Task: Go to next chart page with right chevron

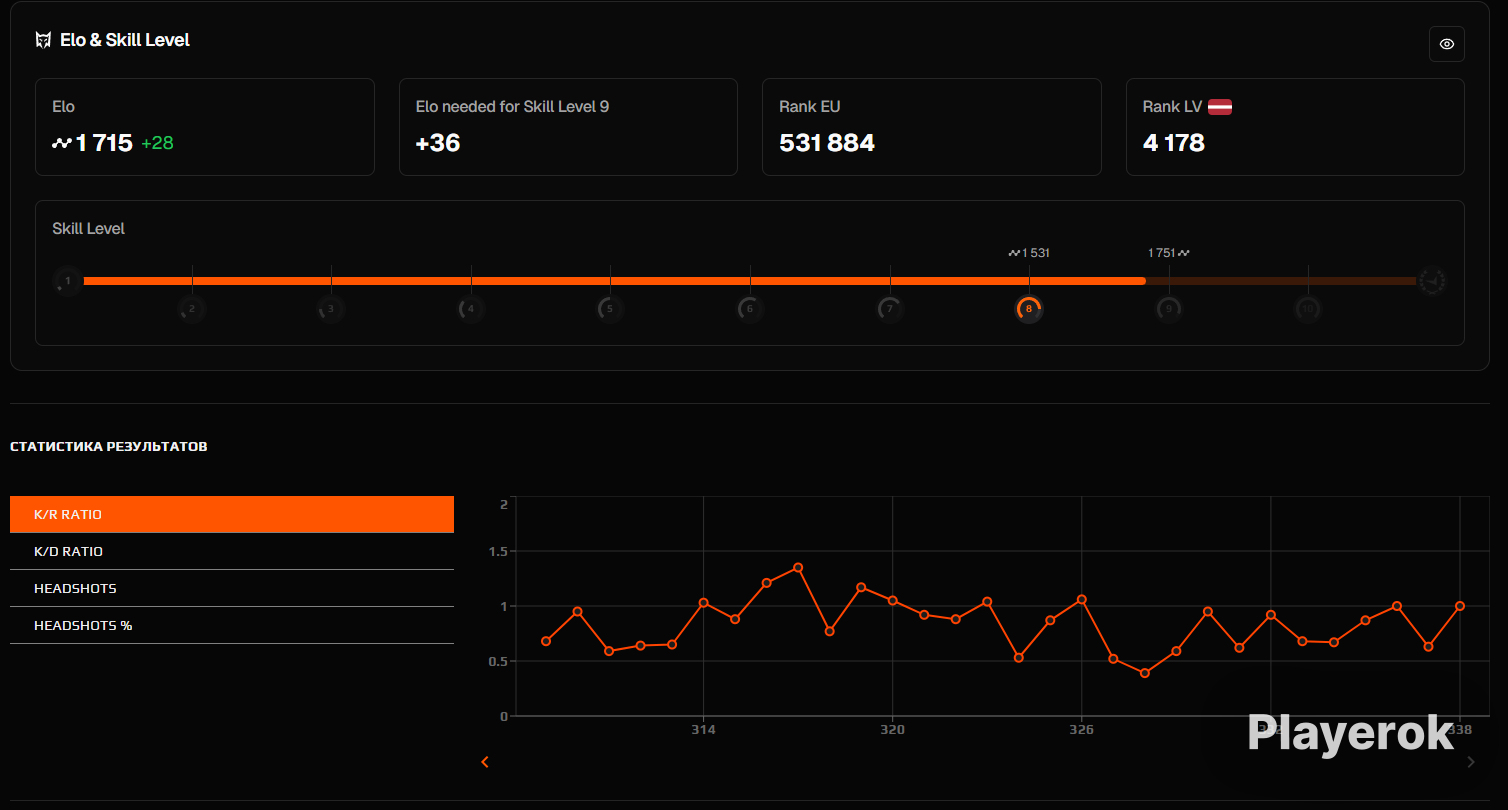Action: (1470, 762)
